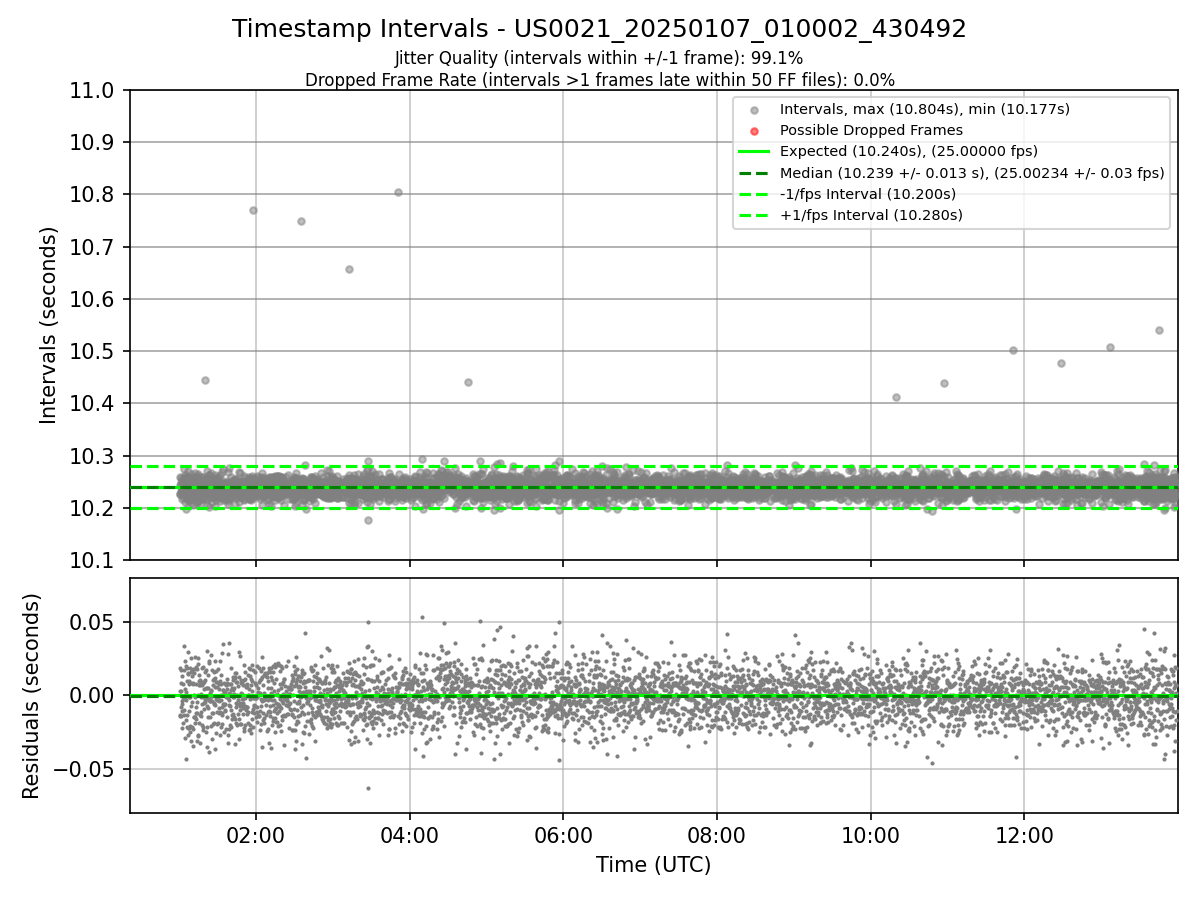Click the 'Residuals (seconds)' y-axis label
Image resolution: width=1200 pixels, height=900 pixels.
[x=32, y=696]
